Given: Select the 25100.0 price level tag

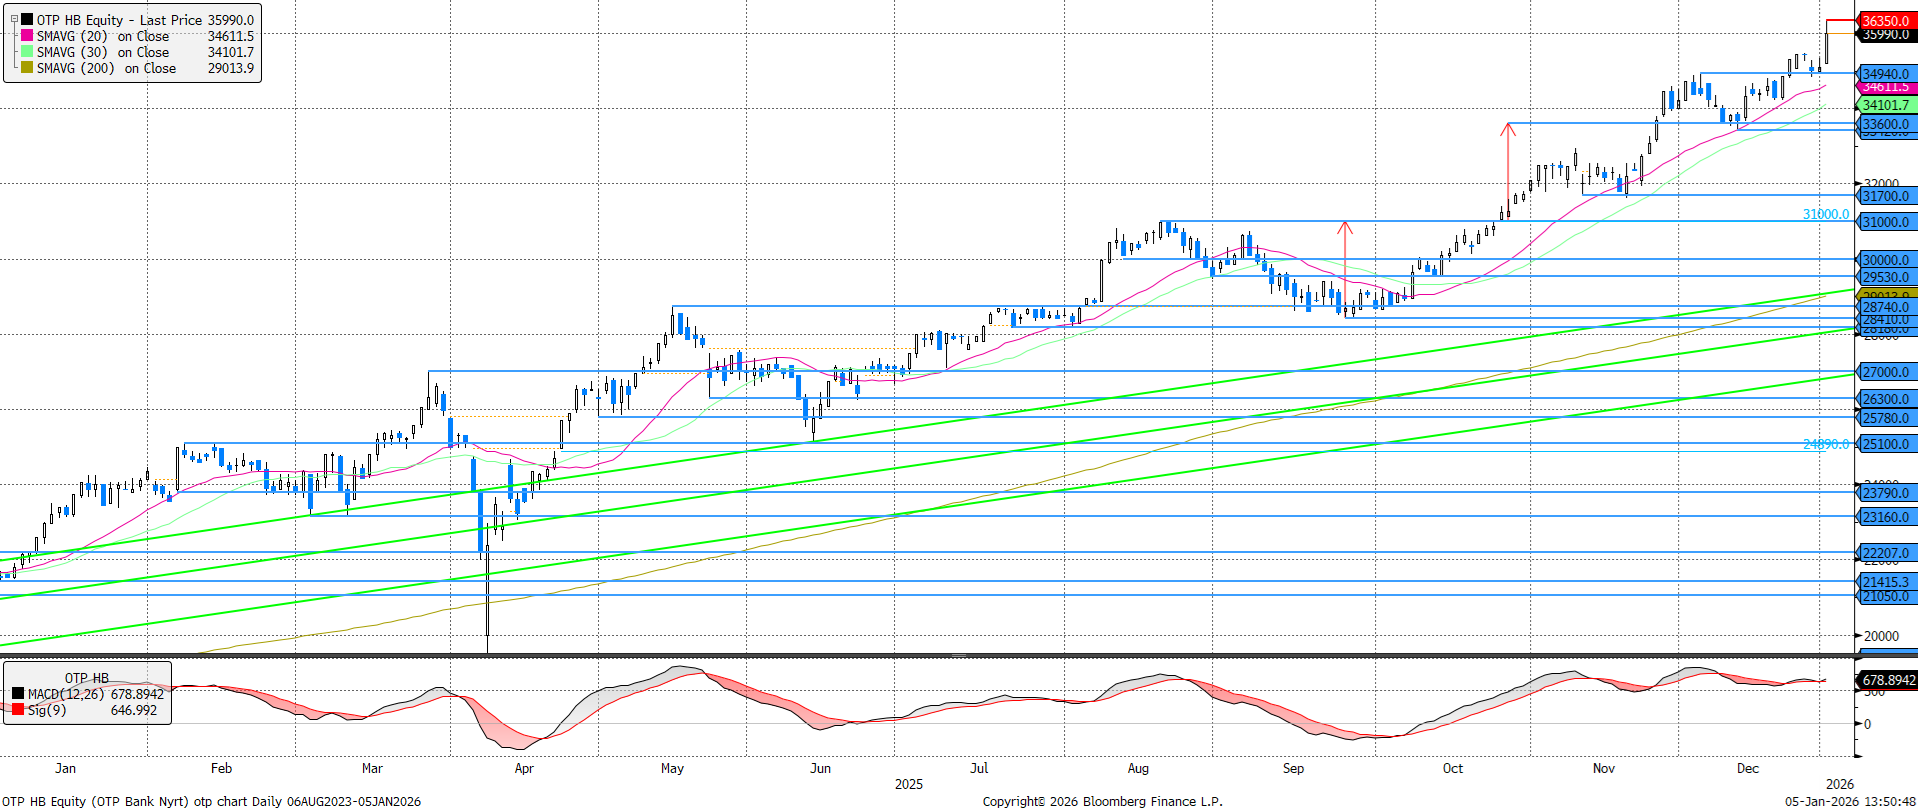Looking at the screenshot, I should pyautogui.click(x=1885, y=444).
